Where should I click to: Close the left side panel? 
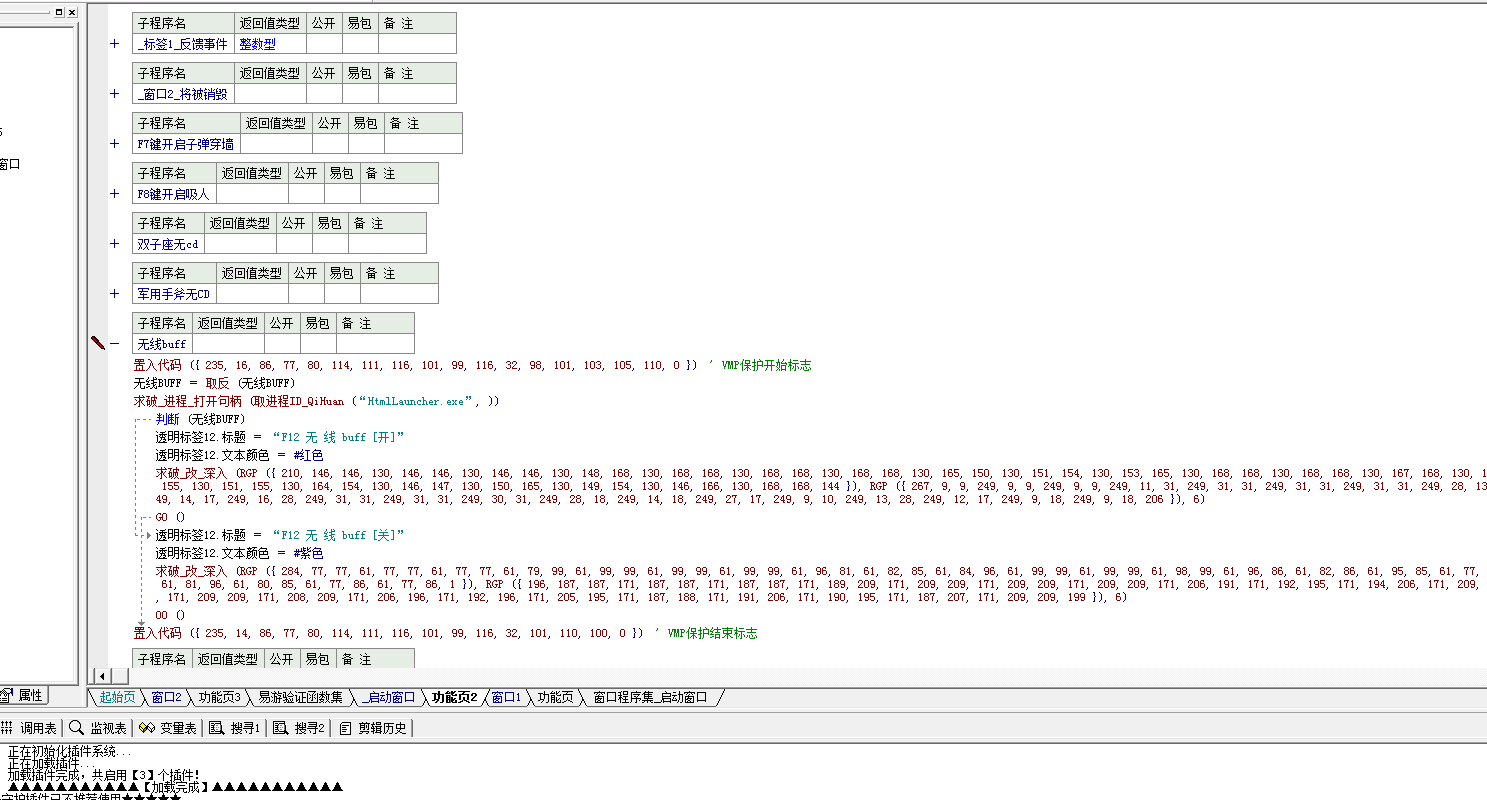point(71,12)
